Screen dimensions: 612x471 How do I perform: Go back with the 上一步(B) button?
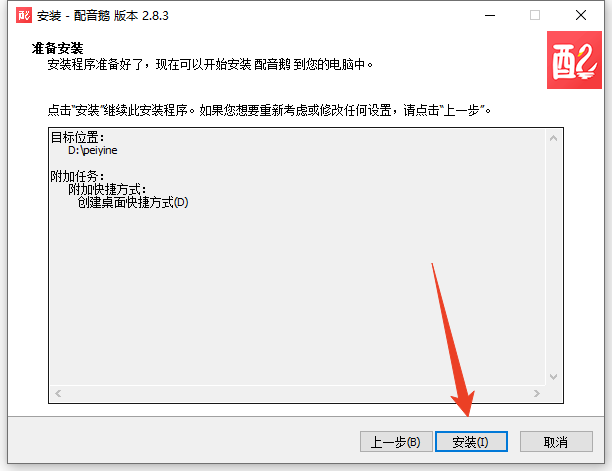tap(396, 442)
